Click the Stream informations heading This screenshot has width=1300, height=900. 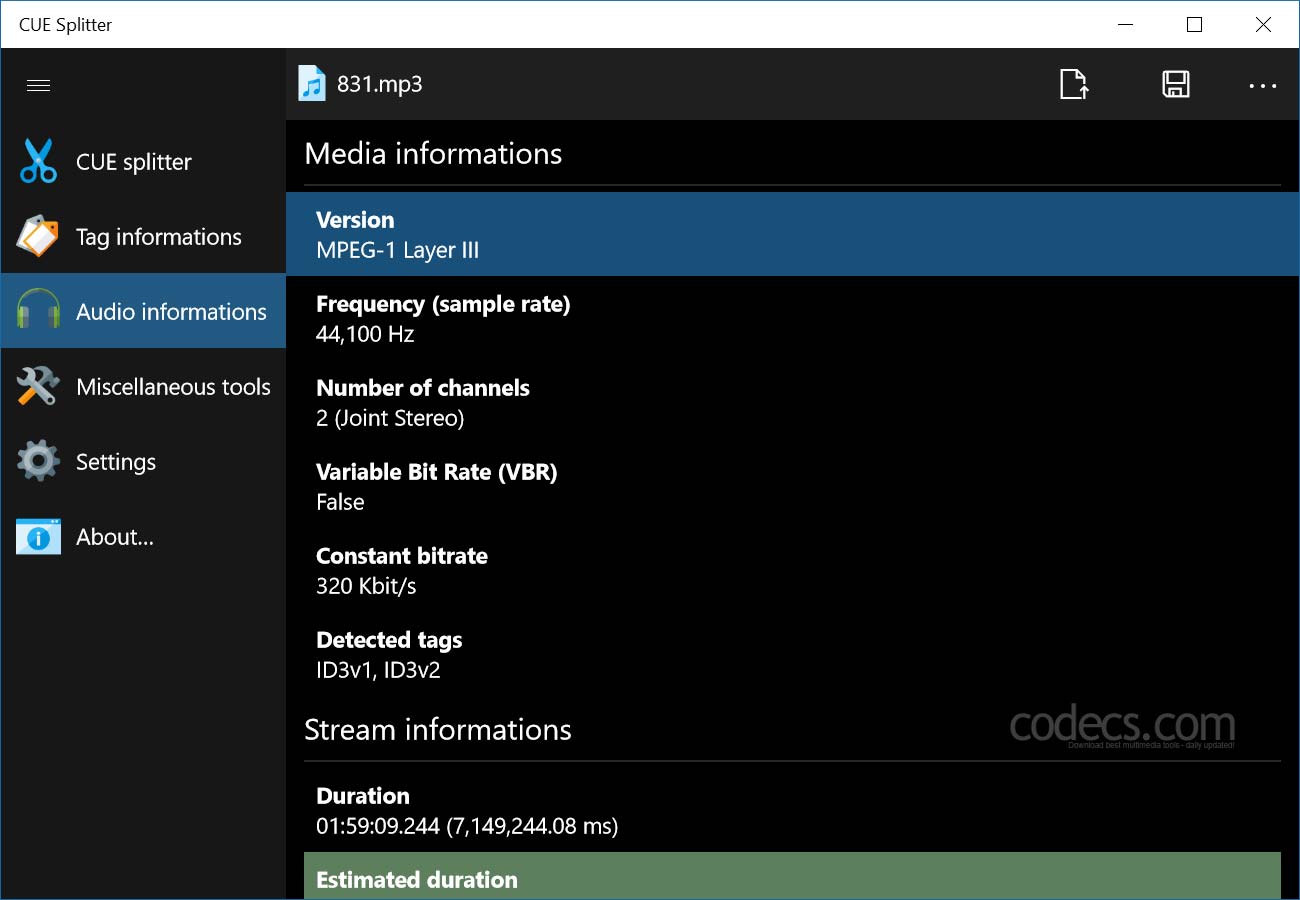(438, 729)
